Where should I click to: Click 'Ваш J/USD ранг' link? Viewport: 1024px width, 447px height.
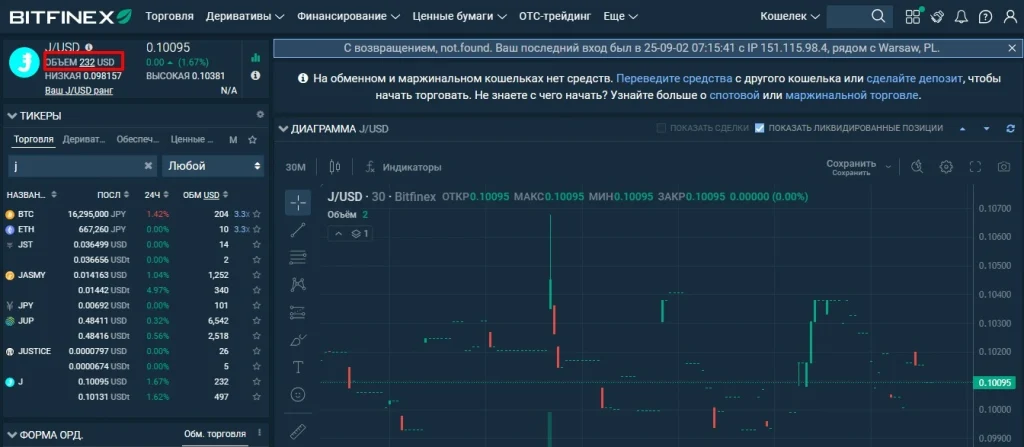tap(79, 90)
